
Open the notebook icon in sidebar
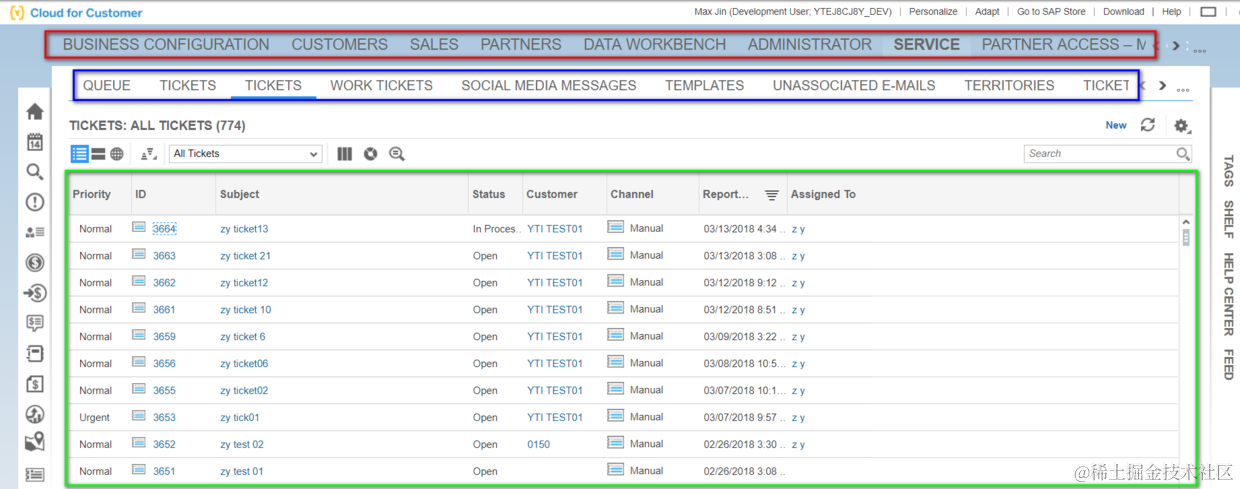(35, 354)
